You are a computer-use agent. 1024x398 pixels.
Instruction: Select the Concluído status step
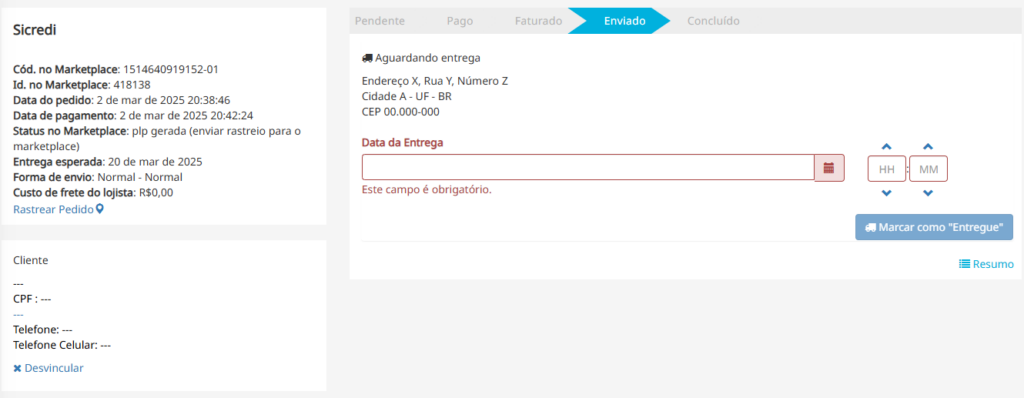(713, 21)
